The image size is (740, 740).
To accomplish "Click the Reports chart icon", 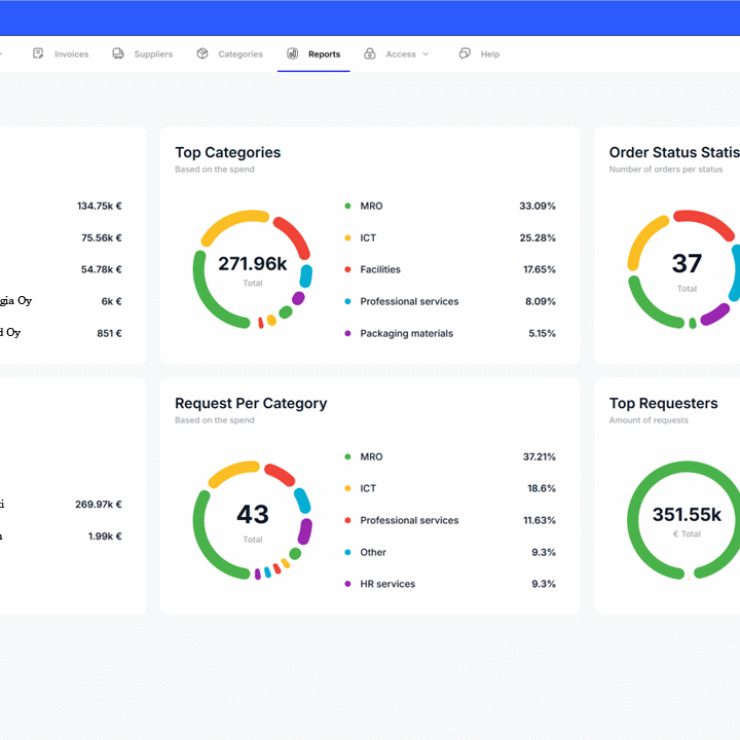I will click(x=292, y=54).
